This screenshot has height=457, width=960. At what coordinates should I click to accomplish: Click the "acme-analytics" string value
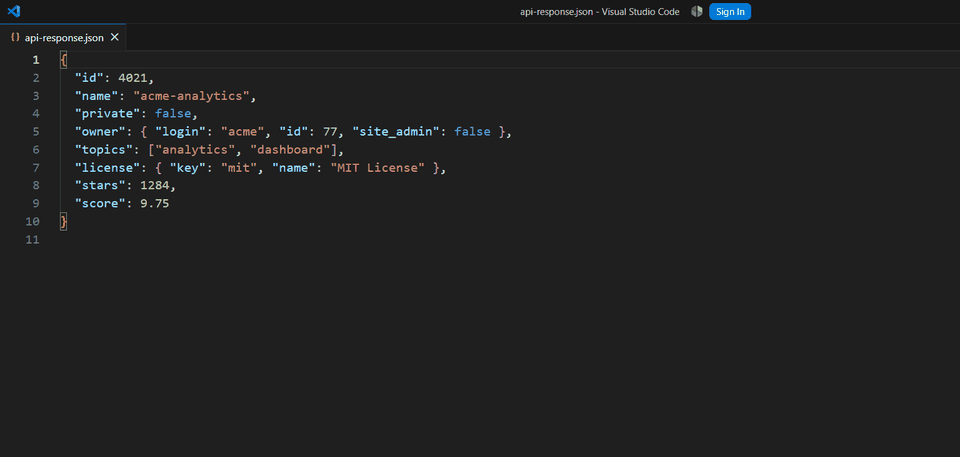point(191,96)
